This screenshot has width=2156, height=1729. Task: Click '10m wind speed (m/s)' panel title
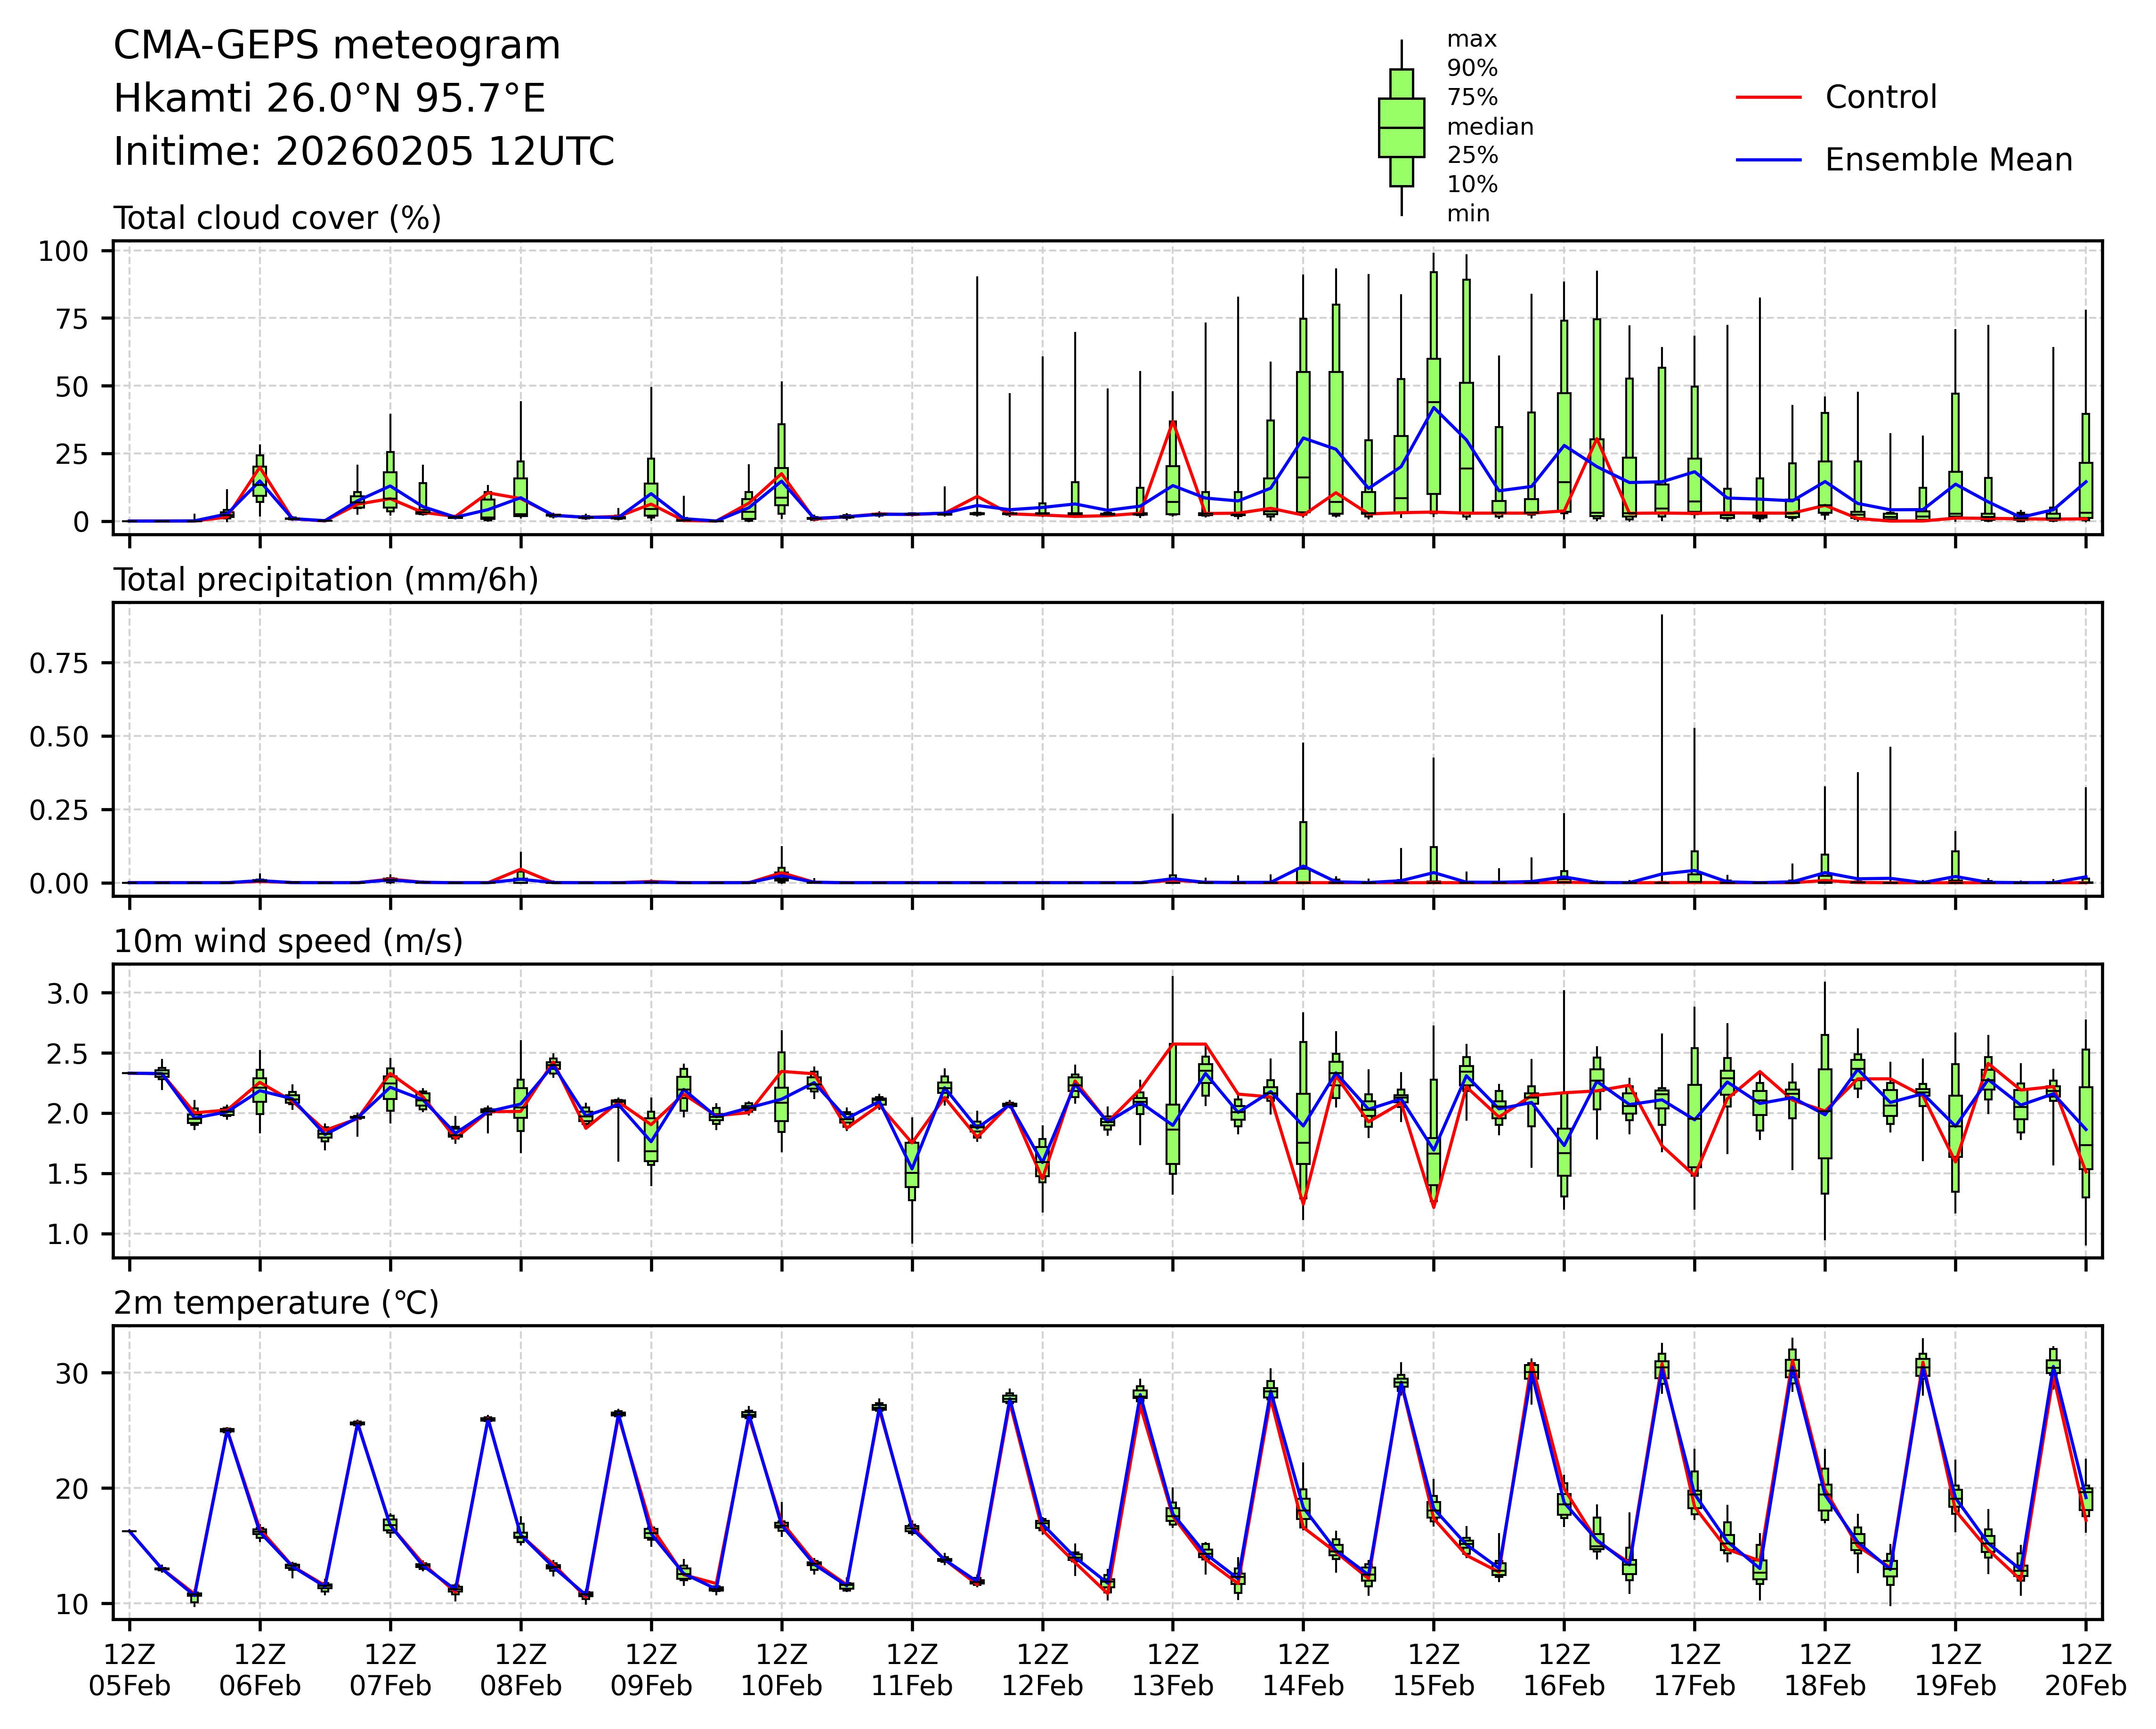pos(288,941)
